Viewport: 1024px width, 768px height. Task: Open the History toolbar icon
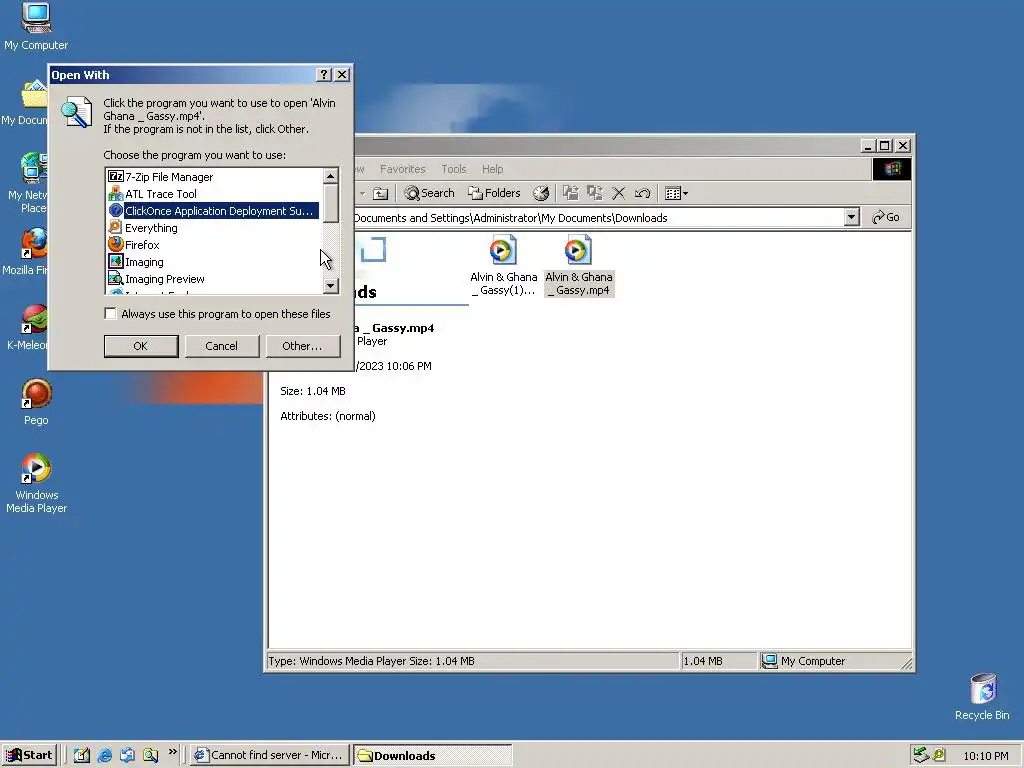pos(541,193)
